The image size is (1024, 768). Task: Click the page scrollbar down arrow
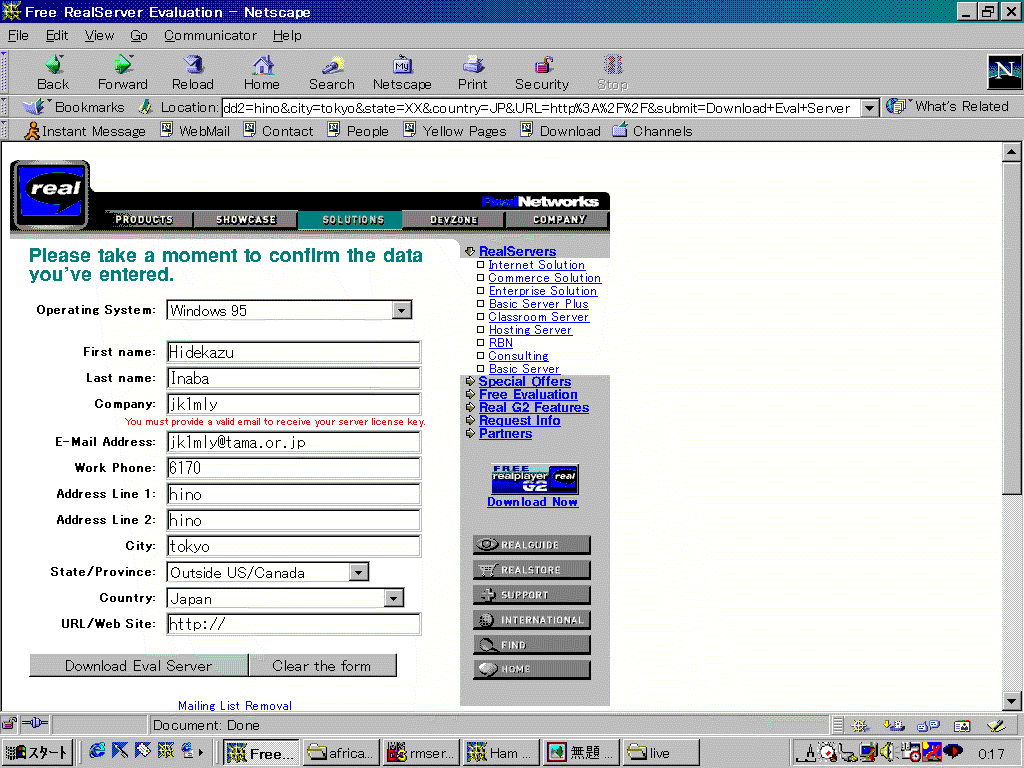click(1011, 701)
